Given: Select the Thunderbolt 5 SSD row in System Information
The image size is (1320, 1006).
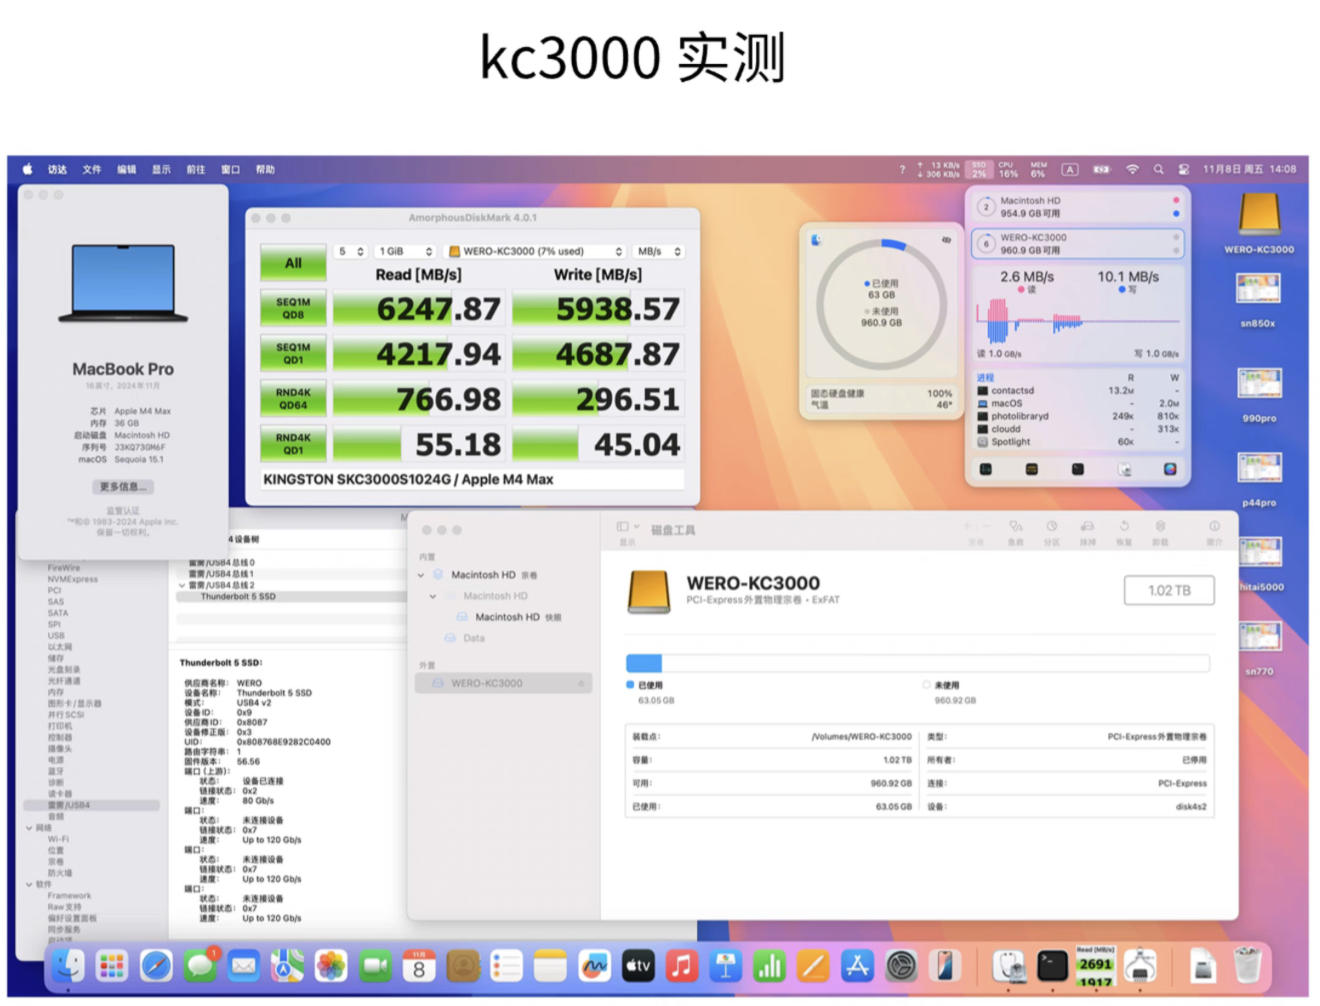Looking at the screenshot, I should (290, 597).
